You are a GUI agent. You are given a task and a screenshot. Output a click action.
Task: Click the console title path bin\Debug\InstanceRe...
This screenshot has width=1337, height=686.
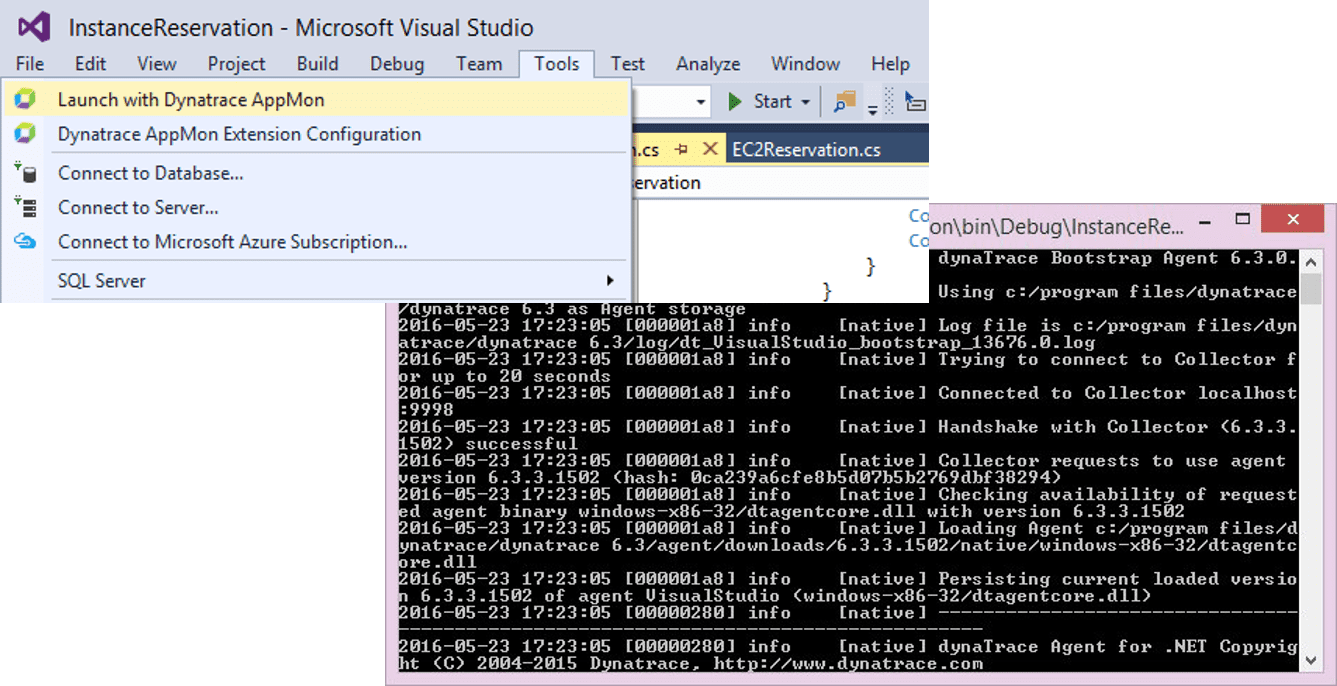1057,227
